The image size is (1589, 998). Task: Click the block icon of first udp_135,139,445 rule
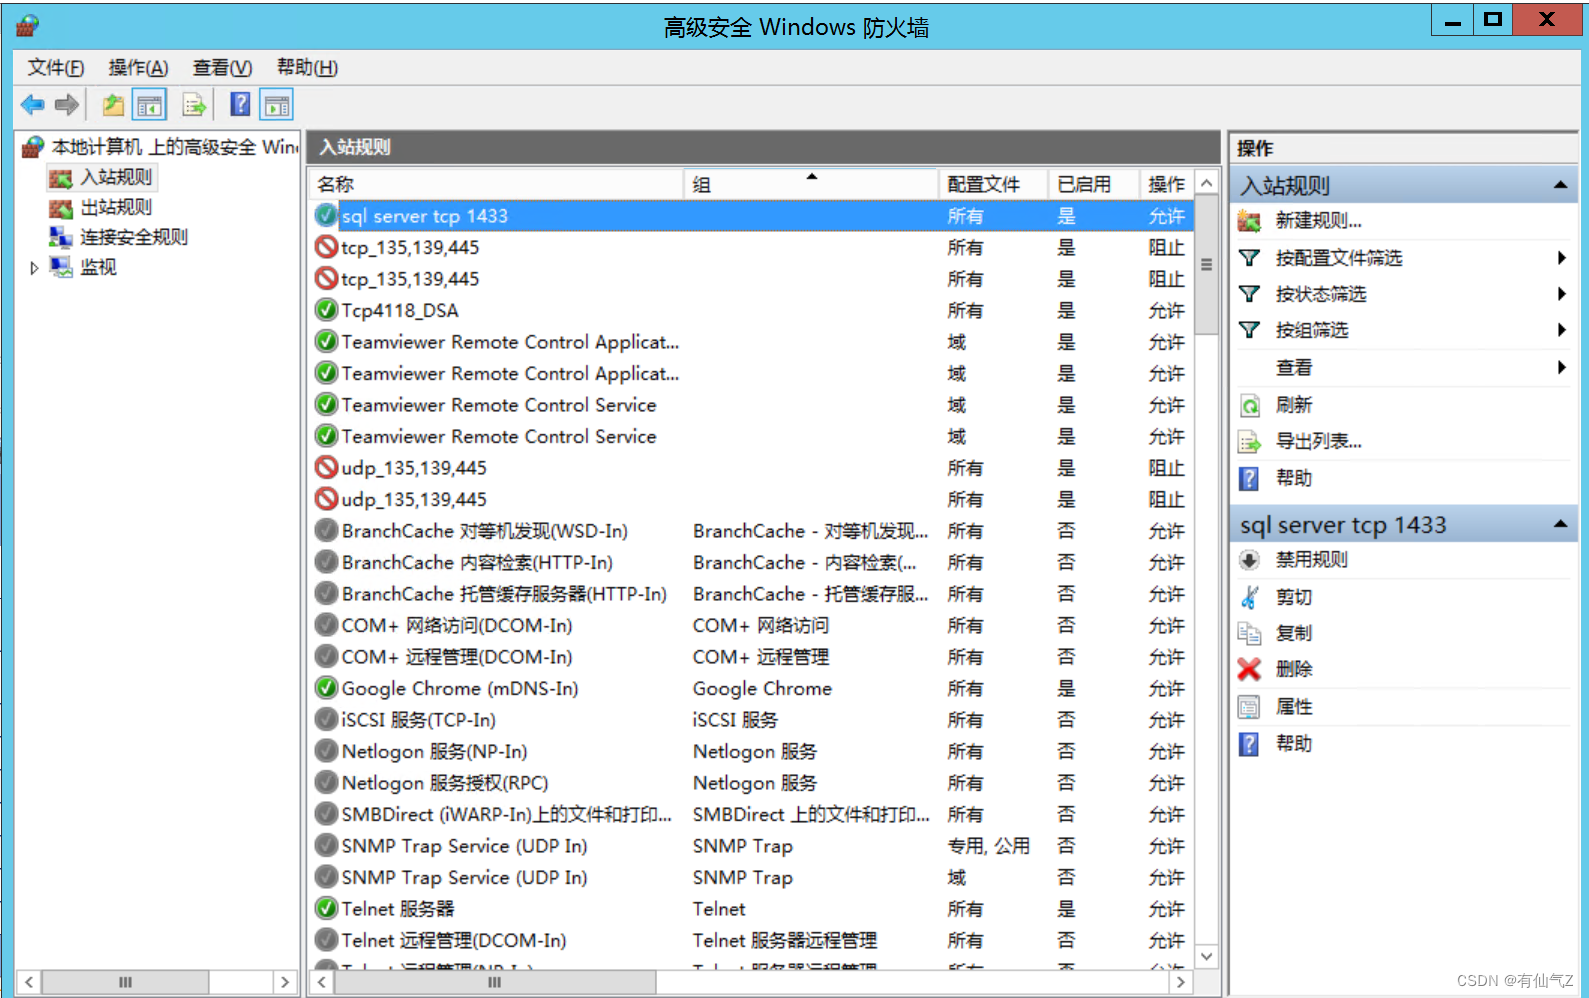tap(326, 467)
